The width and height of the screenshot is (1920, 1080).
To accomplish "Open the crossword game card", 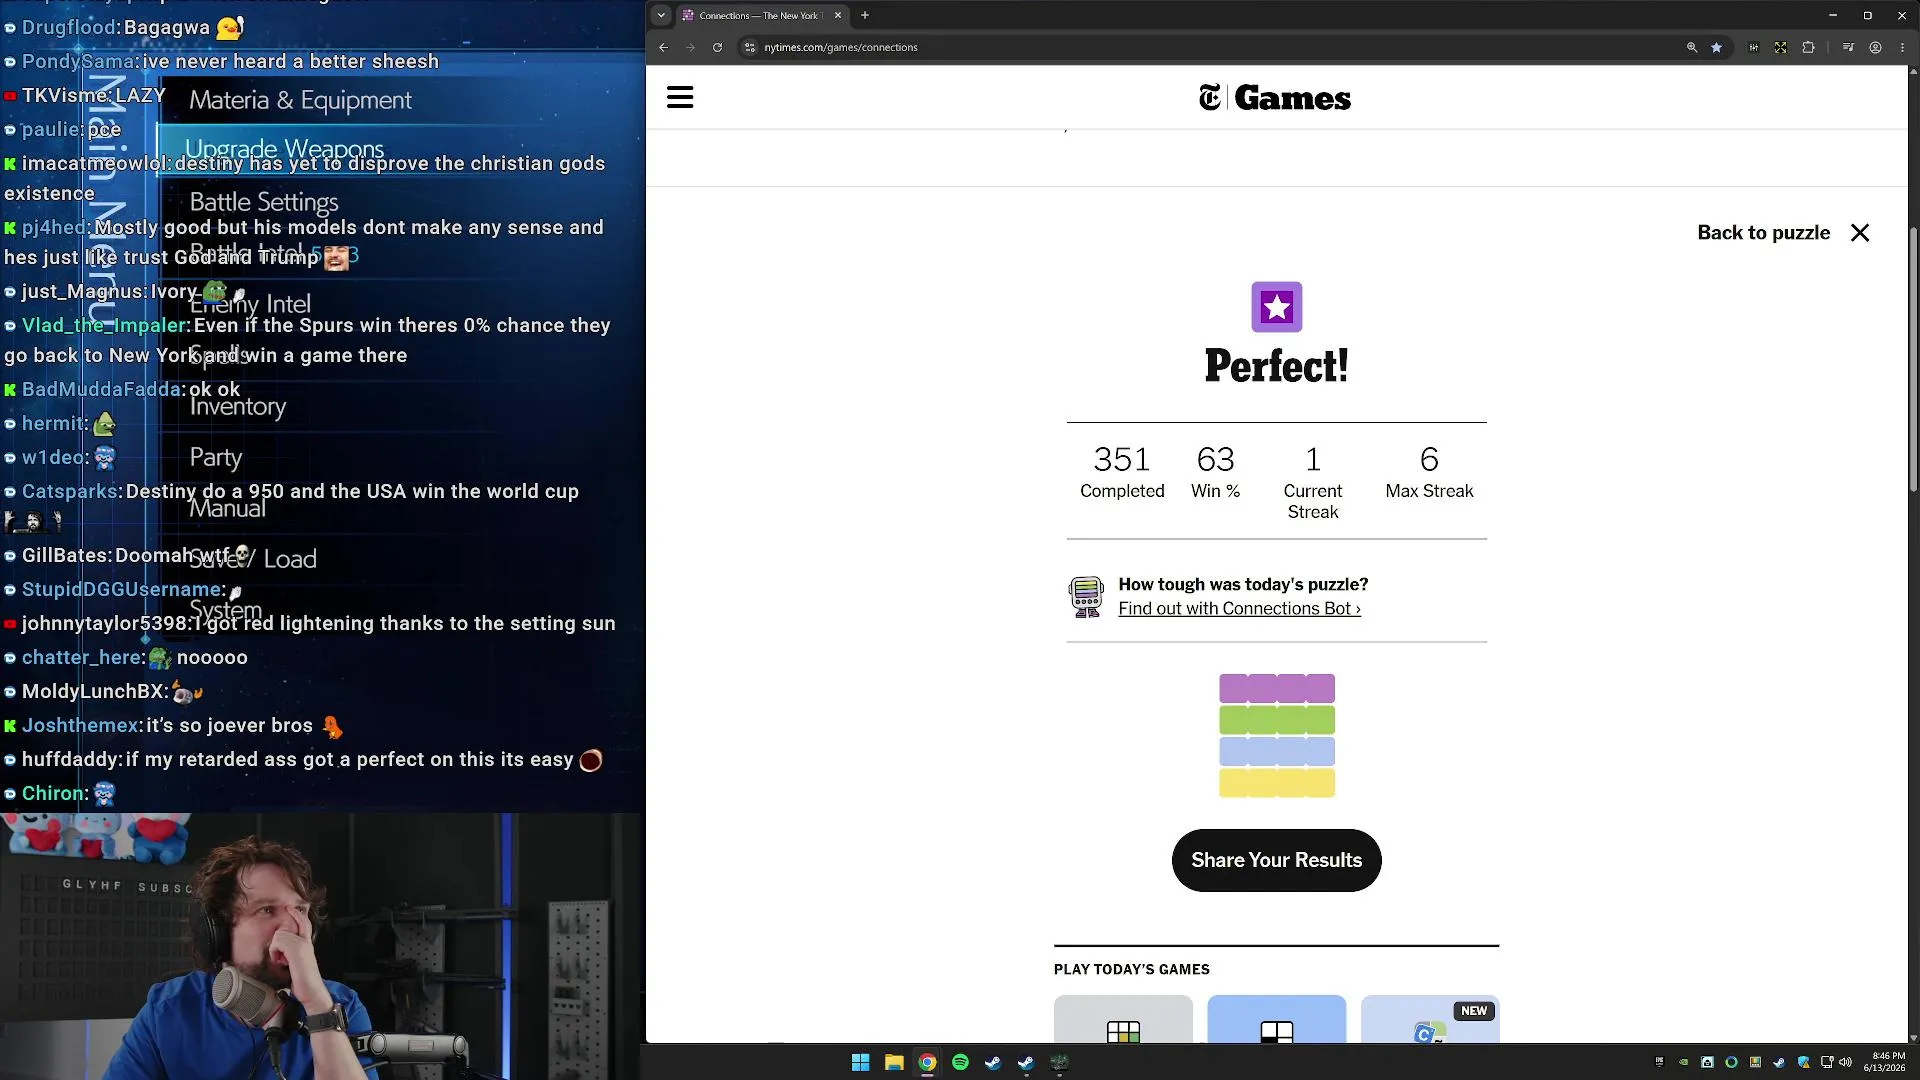I will pos(1277,1019).
